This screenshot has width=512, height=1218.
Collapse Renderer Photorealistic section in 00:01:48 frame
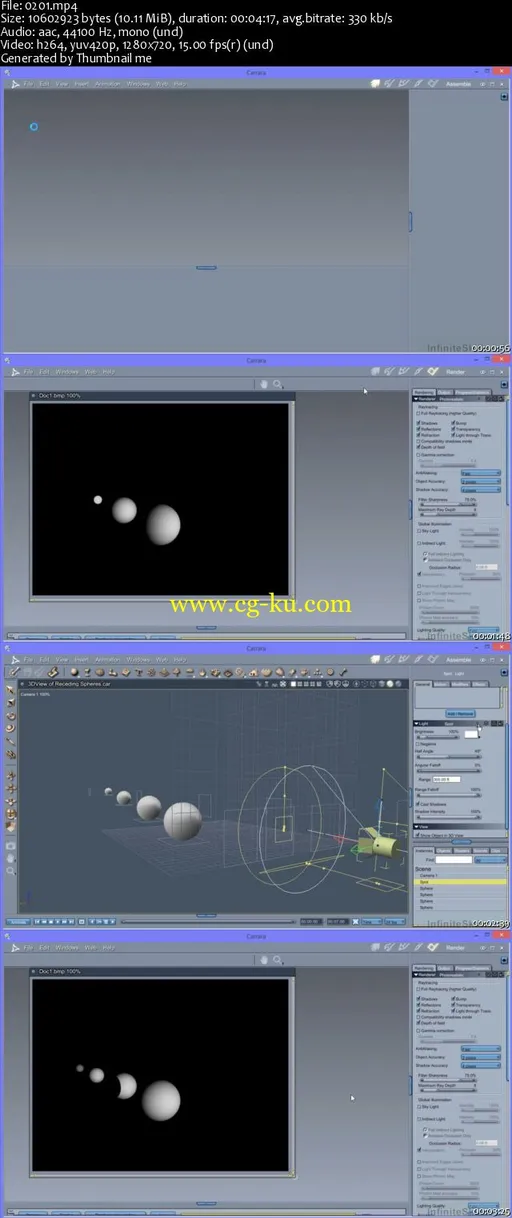(x=415, y=399)
